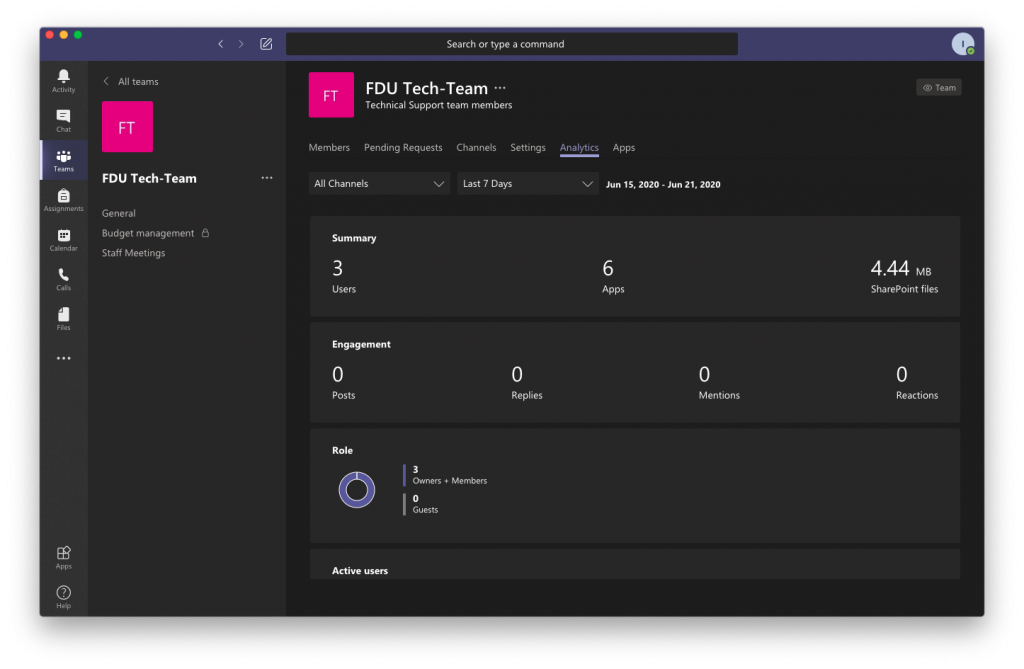Go back using the back arrow
The width and height of the screenshot is (1024, 669).
[221, 44]
